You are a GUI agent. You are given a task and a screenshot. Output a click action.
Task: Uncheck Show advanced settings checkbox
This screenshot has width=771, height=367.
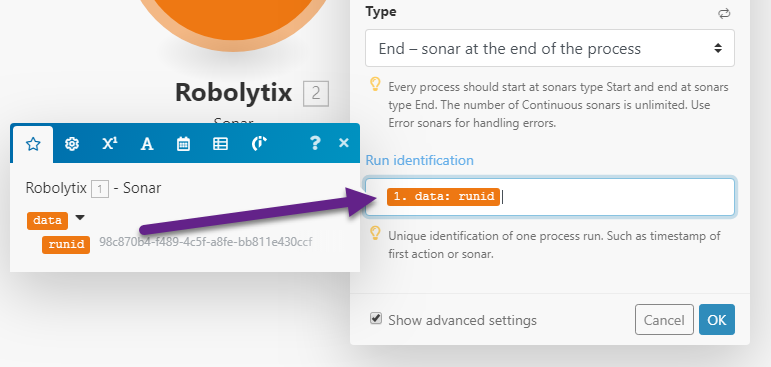coord(376,318)
